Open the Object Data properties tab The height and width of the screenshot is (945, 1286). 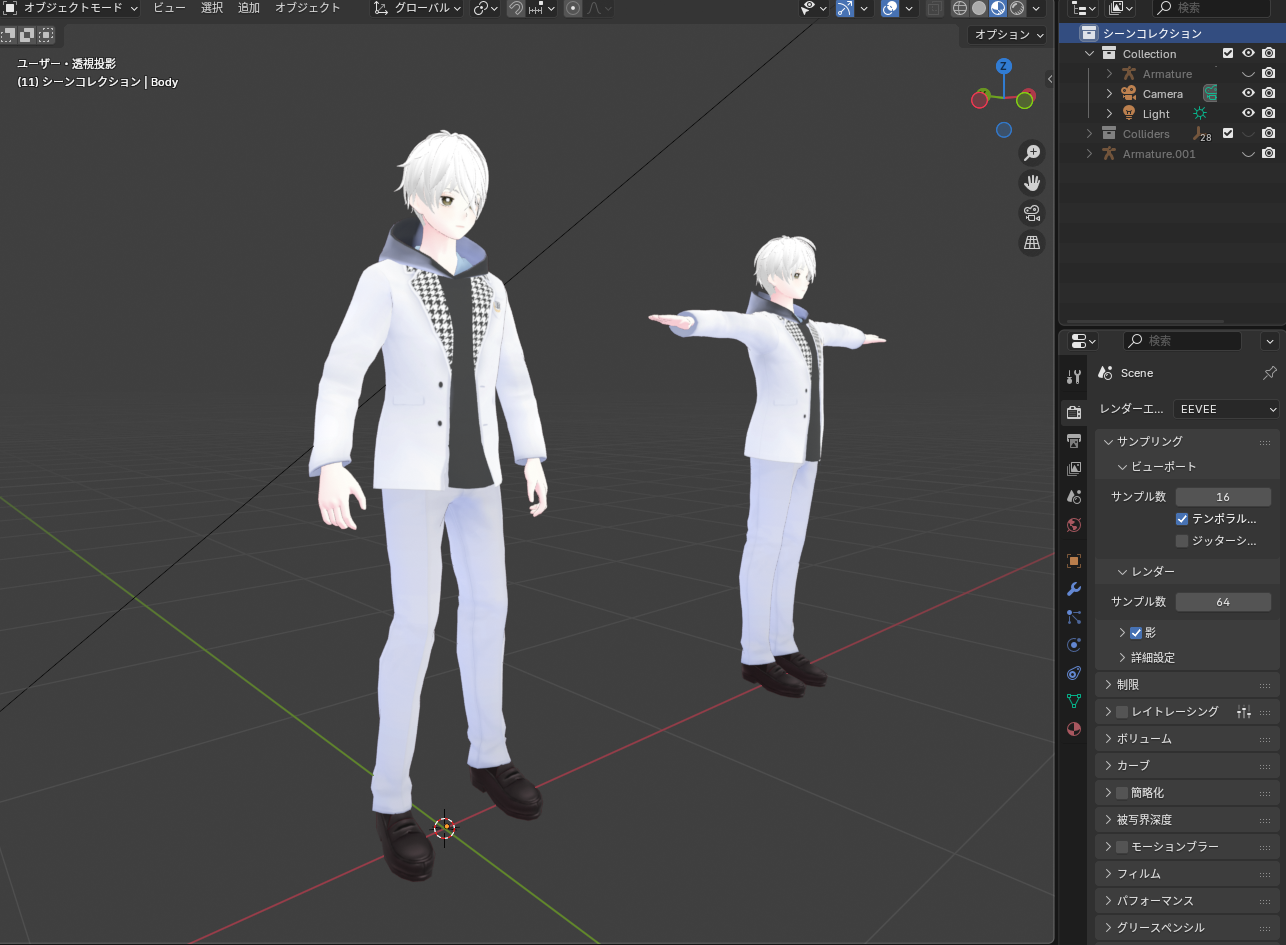(1074, 701)
